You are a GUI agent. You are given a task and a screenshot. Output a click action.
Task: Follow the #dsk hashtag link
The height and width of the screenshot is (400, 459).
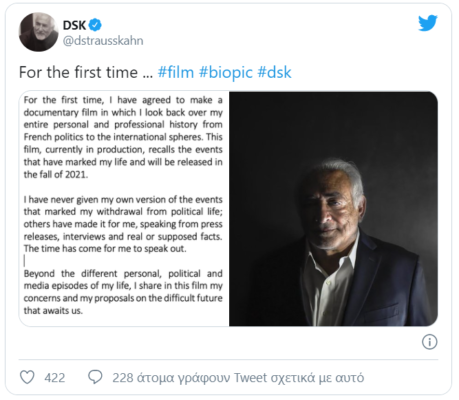pyautogui.click(x=274, y=72)
